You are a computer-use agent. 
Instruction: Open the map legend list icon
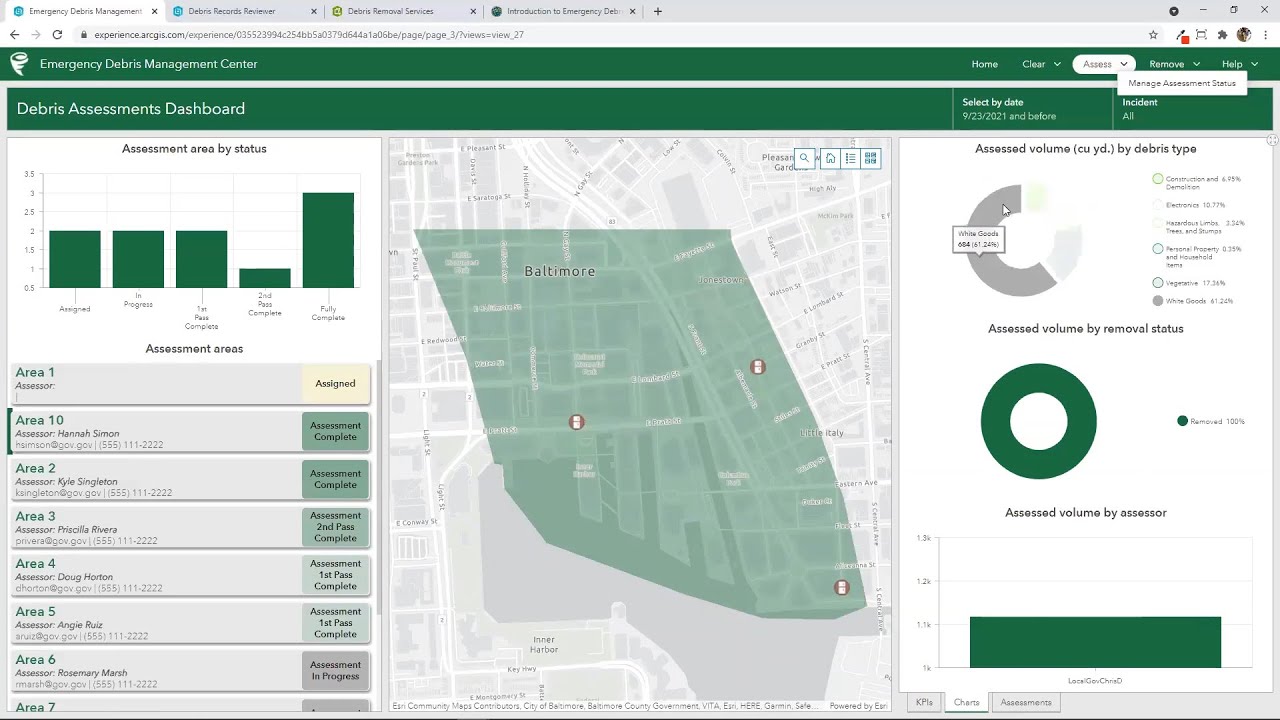tap(851, 158)
